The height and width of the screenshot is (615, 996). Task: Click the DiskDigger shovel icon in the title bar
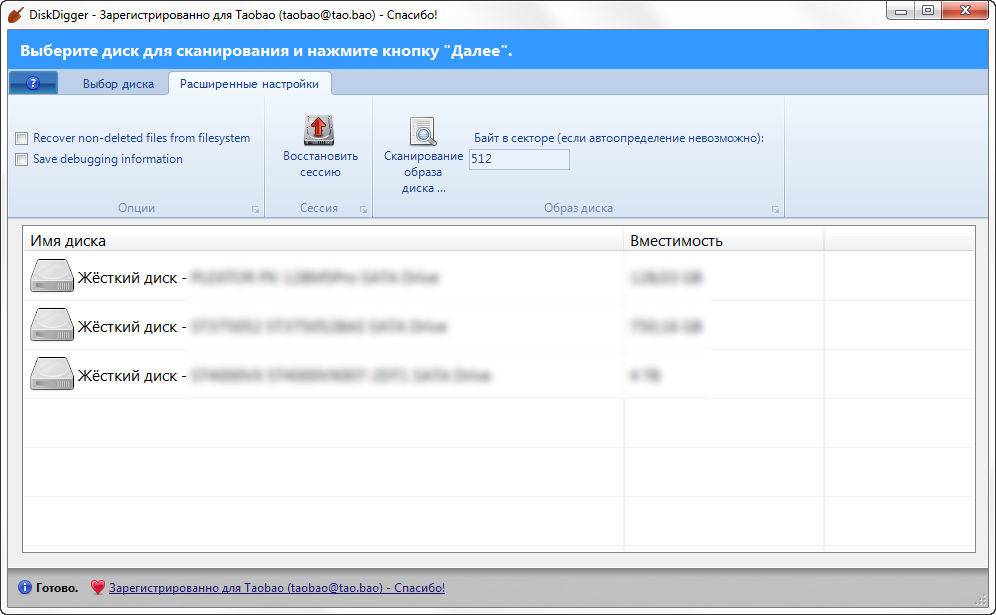[x=16, y=14]
